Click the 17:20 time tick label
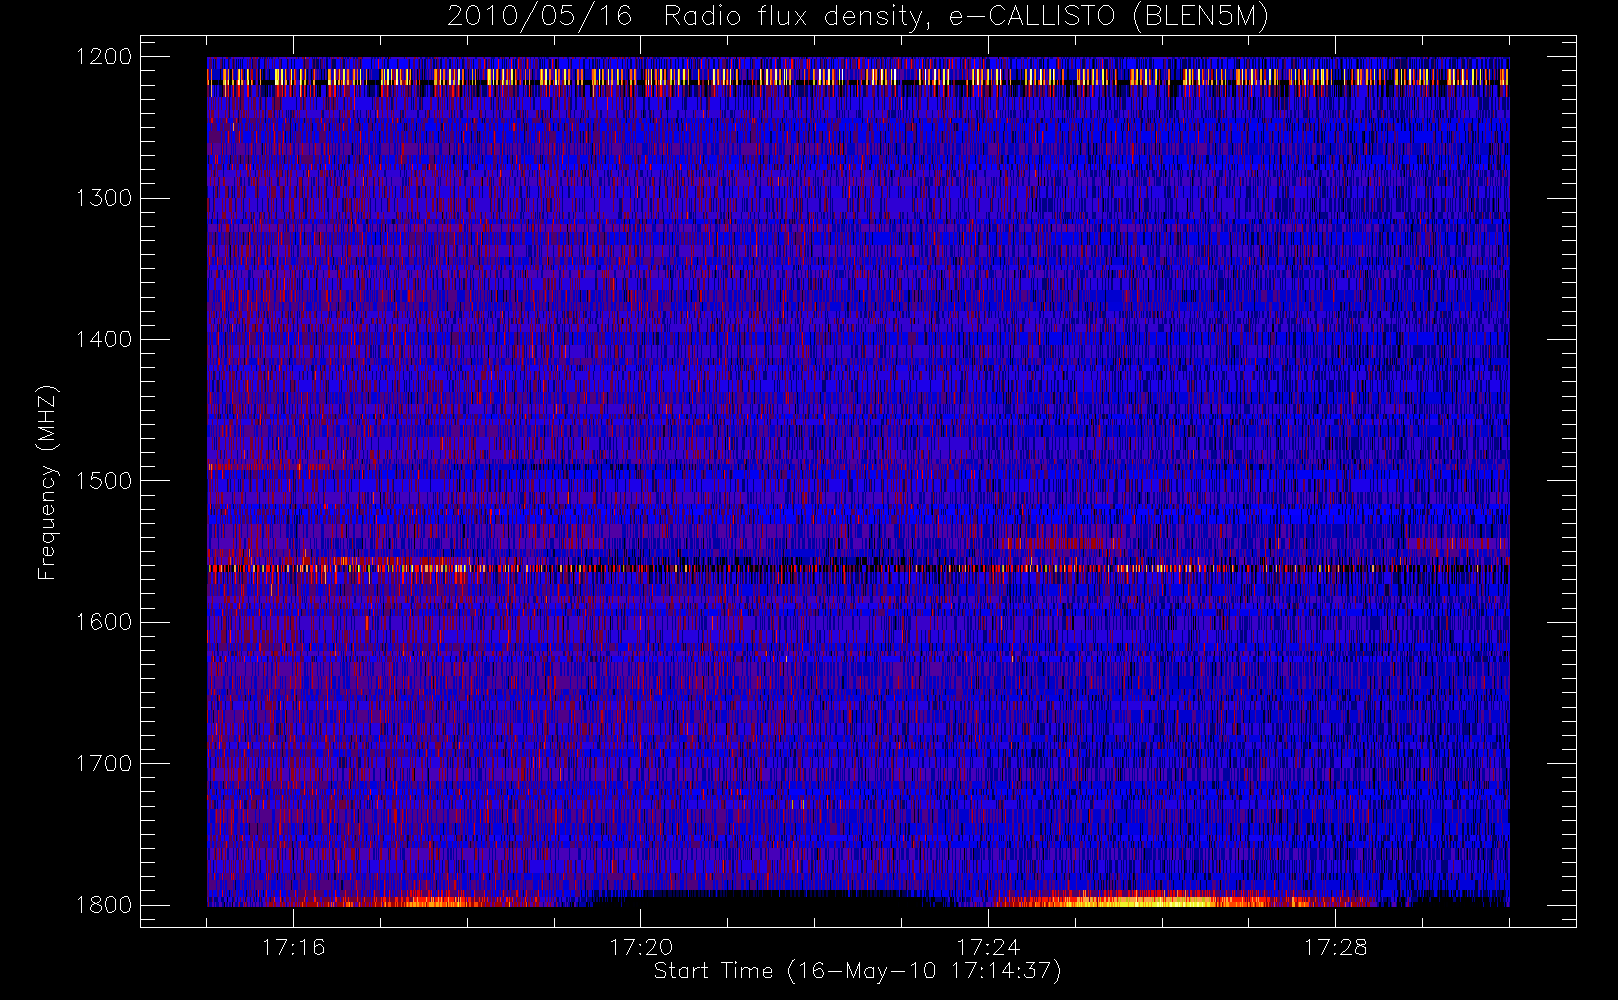Screen dimensions: 1618x1000 pos(641,946)
